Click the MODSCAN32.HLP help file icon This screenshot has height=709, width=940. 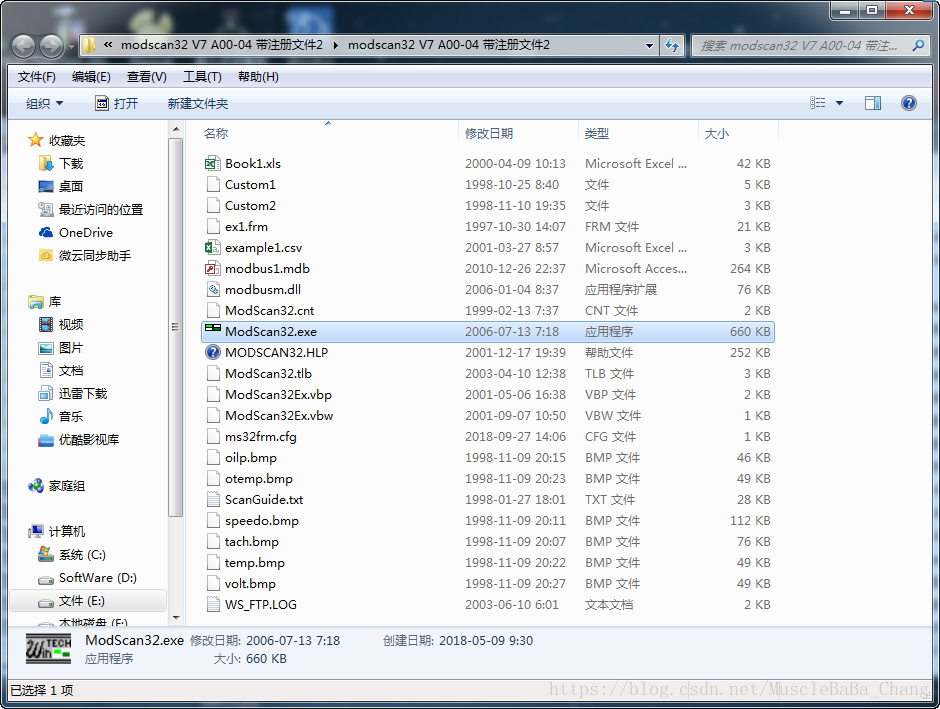point(213,352)
